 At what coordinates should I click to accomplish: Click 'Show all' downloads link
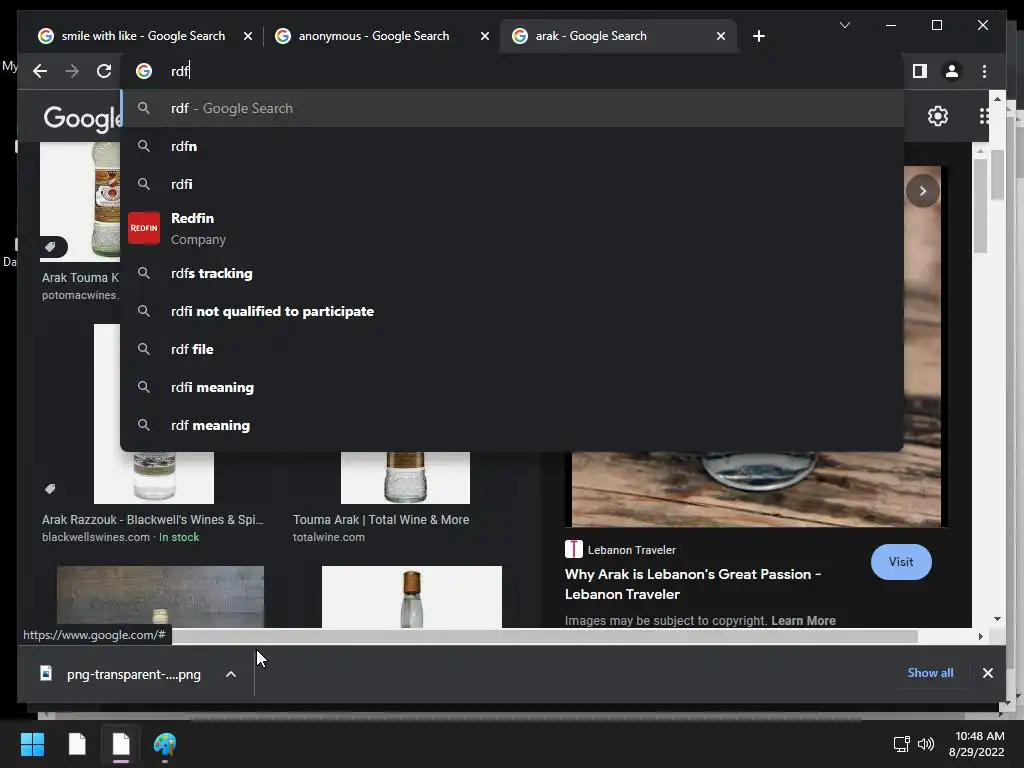click(x=930, y=673)
